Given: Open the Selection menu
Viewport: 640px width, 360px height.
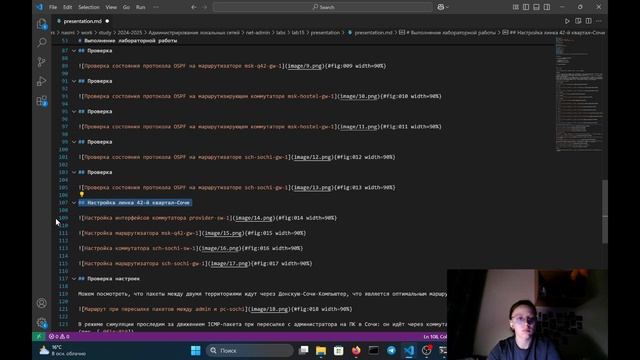Looking at the screenshot, I should pyautogui.click(x=89, y=7).
